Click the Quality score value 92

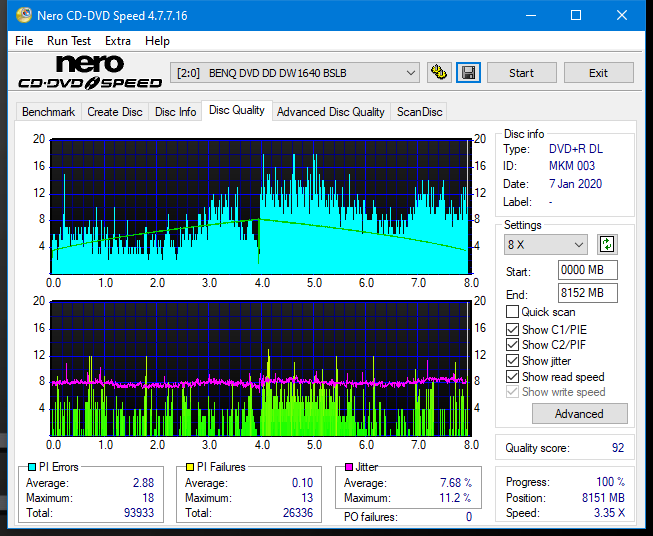point(618,448)
